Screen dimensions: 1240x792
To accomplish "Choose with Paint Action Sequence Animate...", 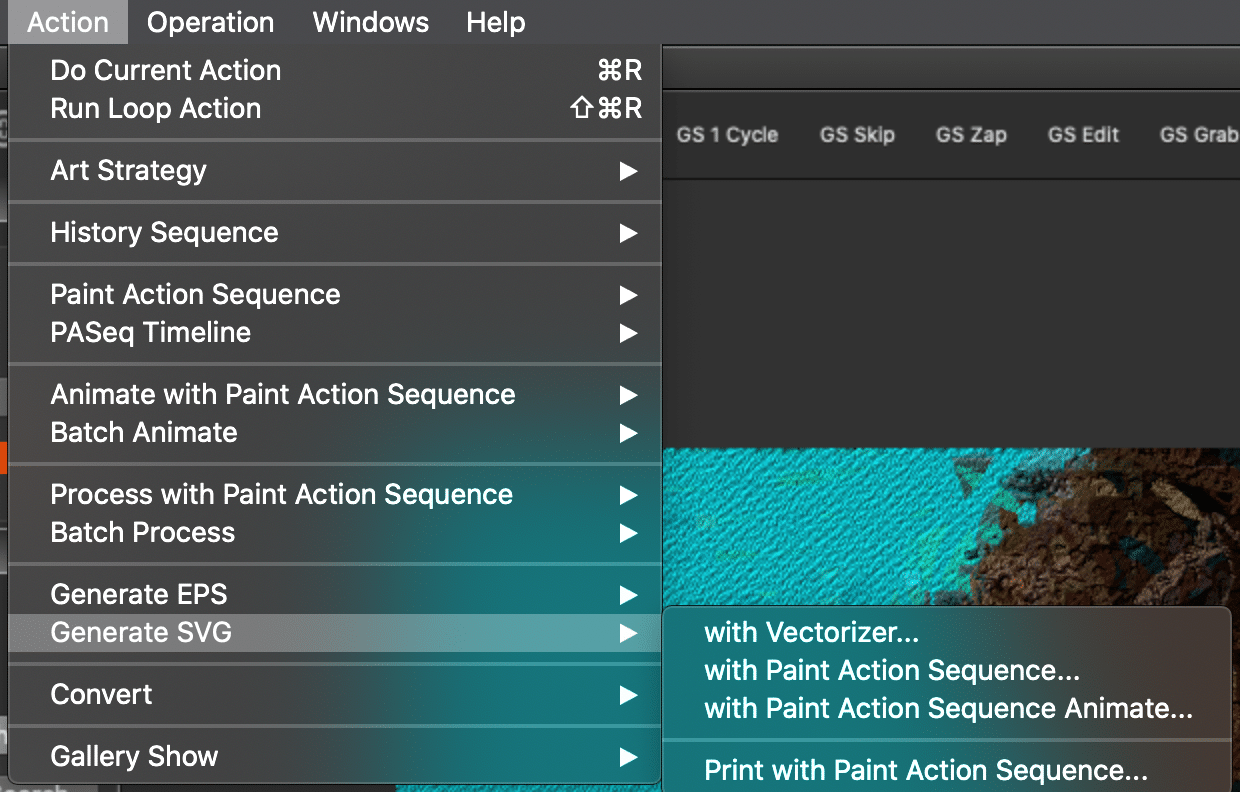I will point(946,709).
